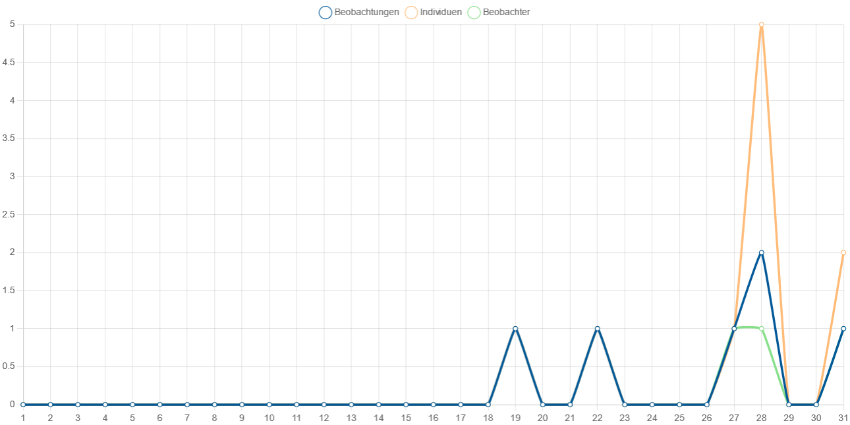Select the Beobachtungen point at day 31
This screenshot has width=850, height=425.
tap(843, 329)
